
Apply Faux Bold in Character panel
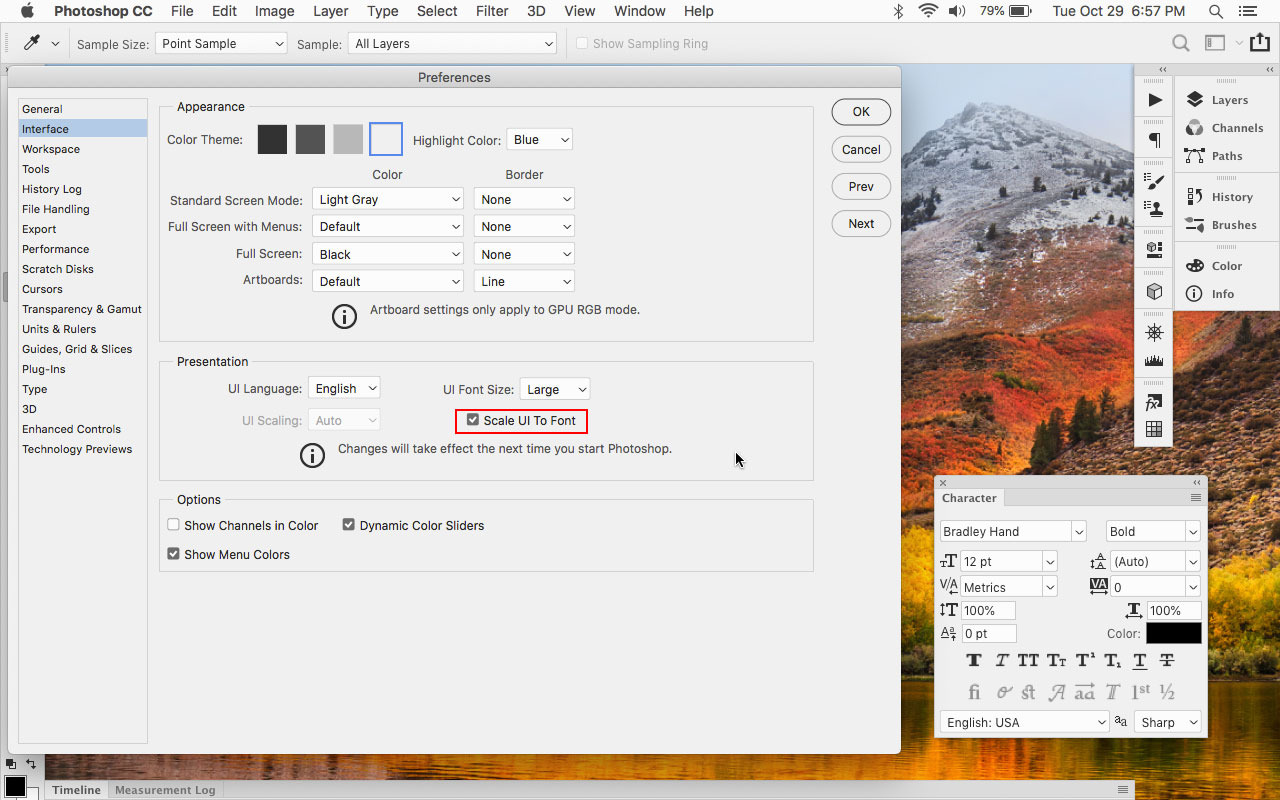[x=973, y=660]
